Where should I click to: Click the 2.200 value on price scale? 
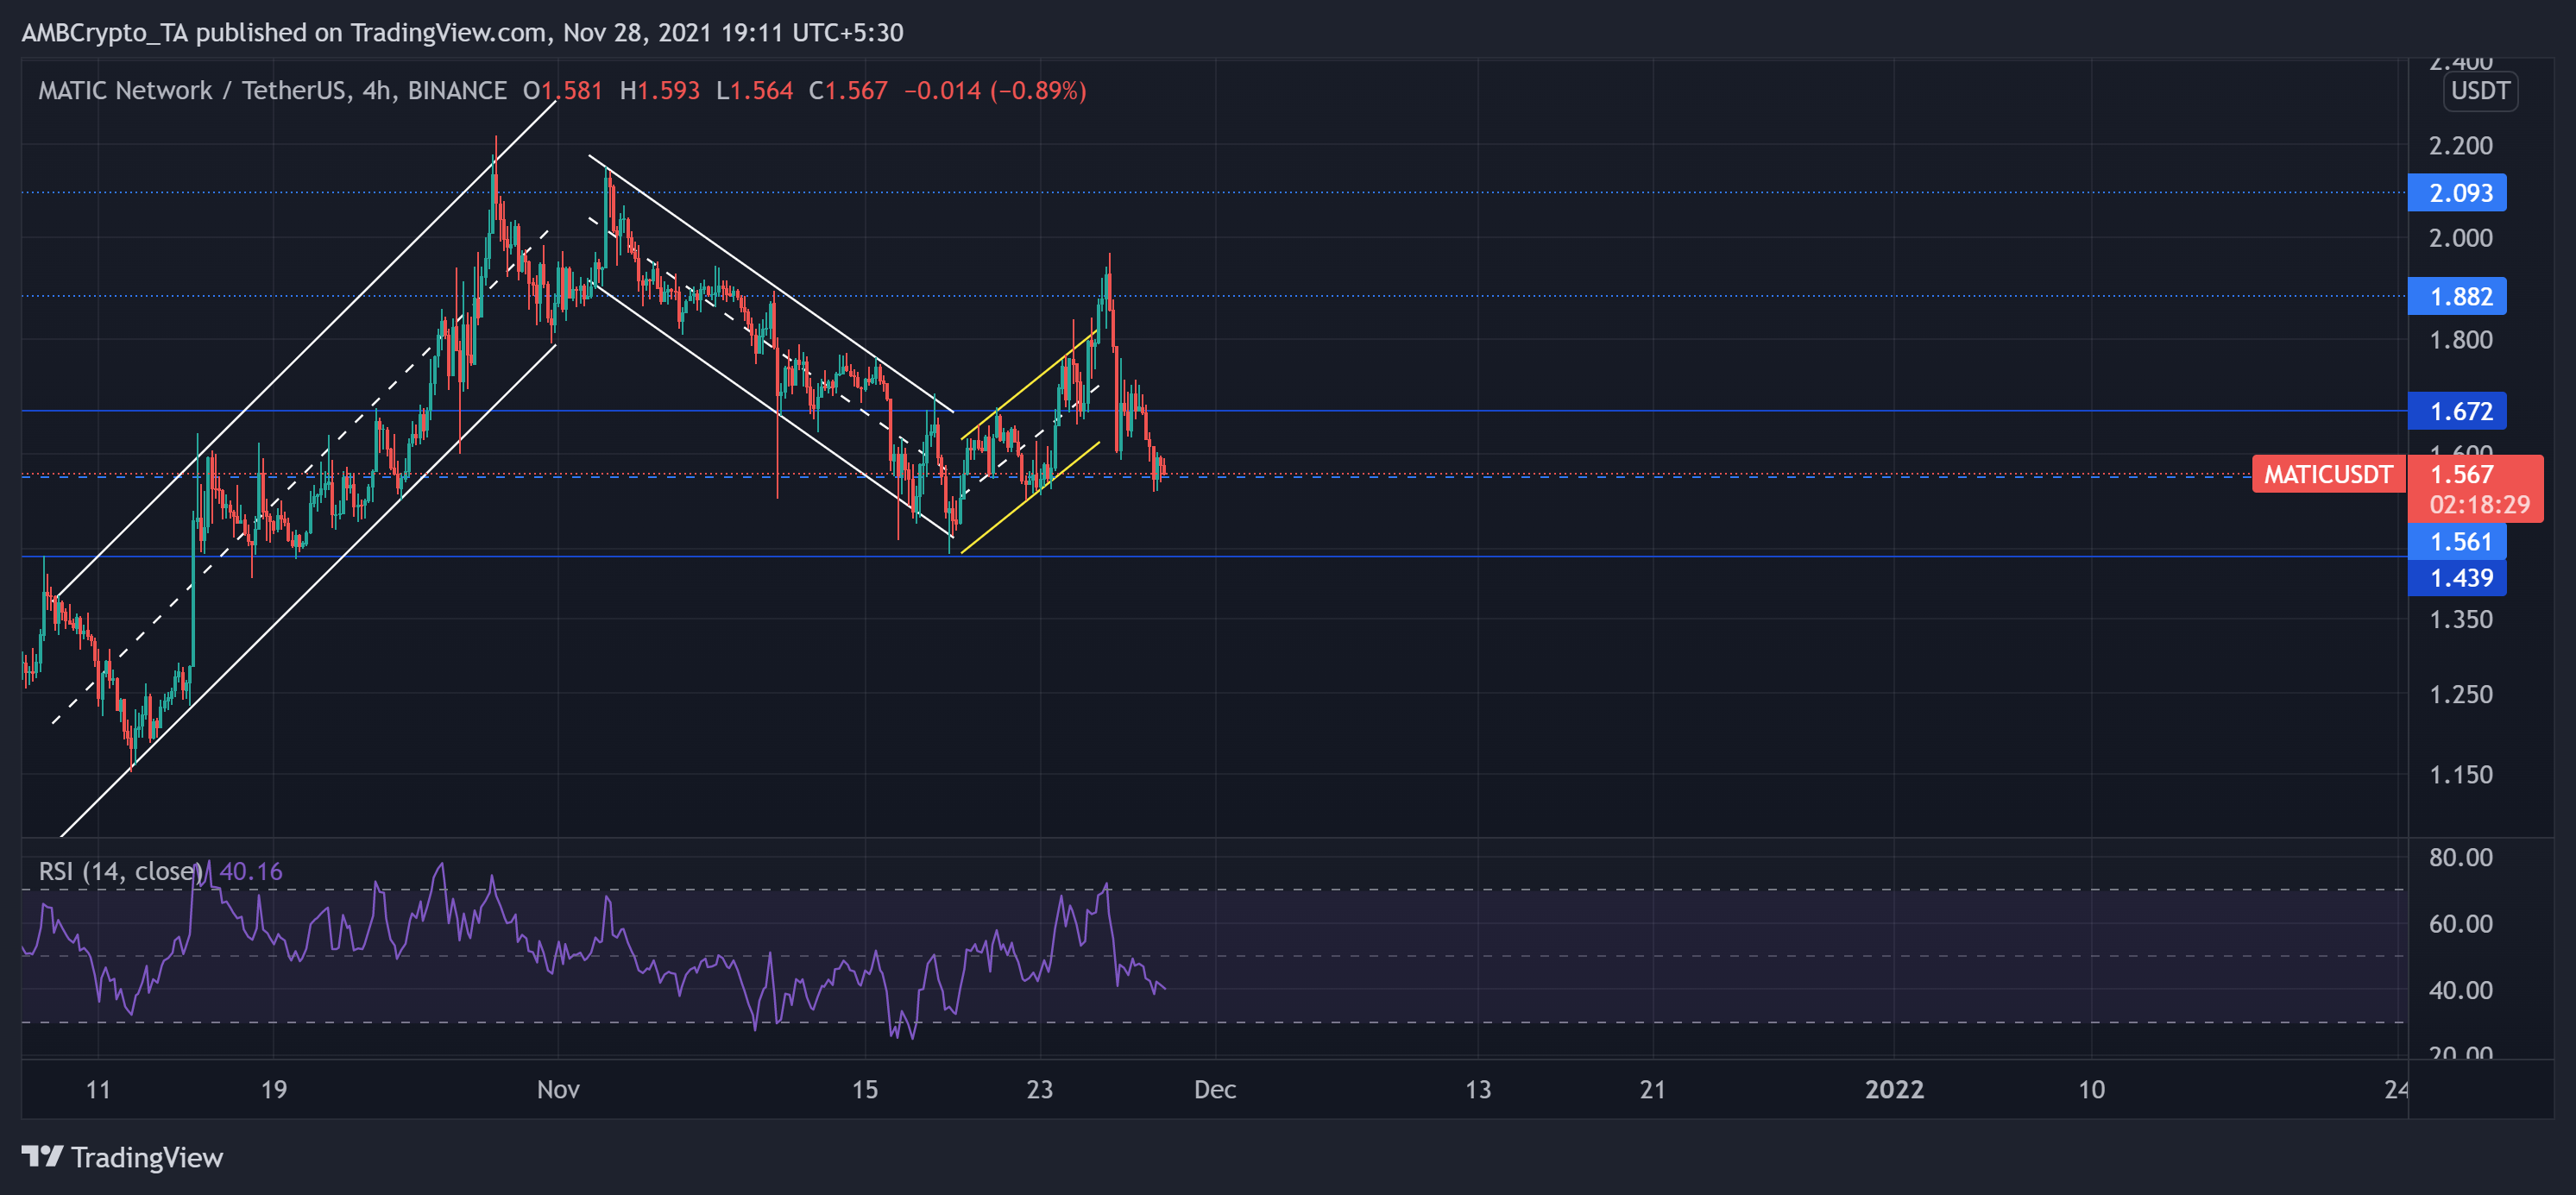click(2460, 146)
